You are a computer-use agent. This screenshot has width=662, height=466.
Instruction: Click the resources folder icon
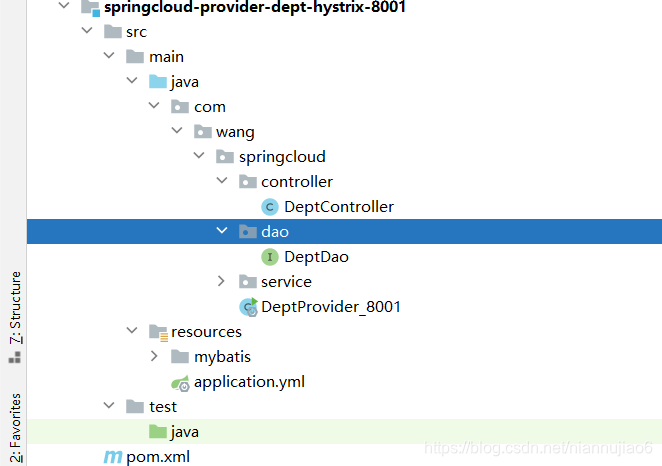coord(159,332)
